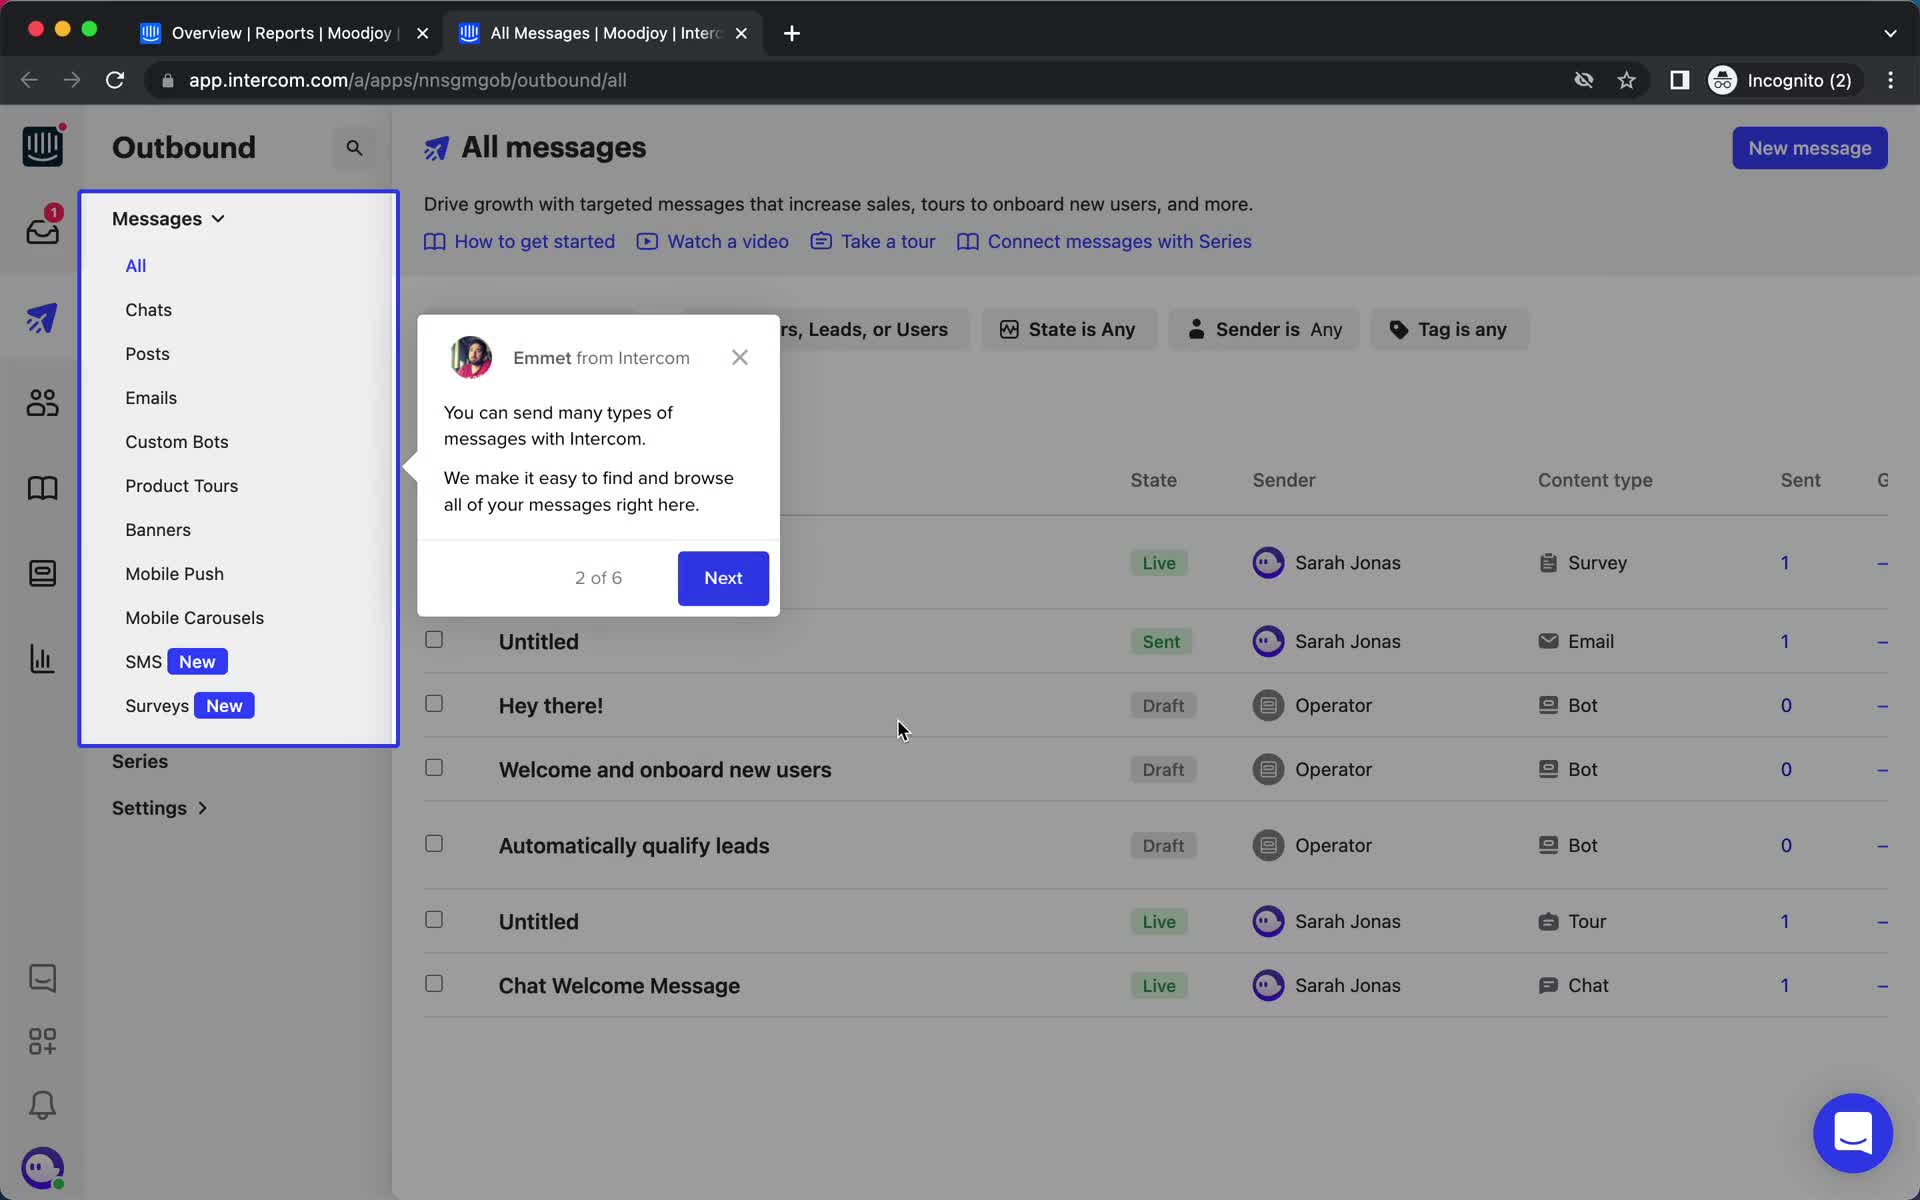This screenshot has width=1920, height=1200.
Task: Select Chats in Messages list
Action: point(148,310)
